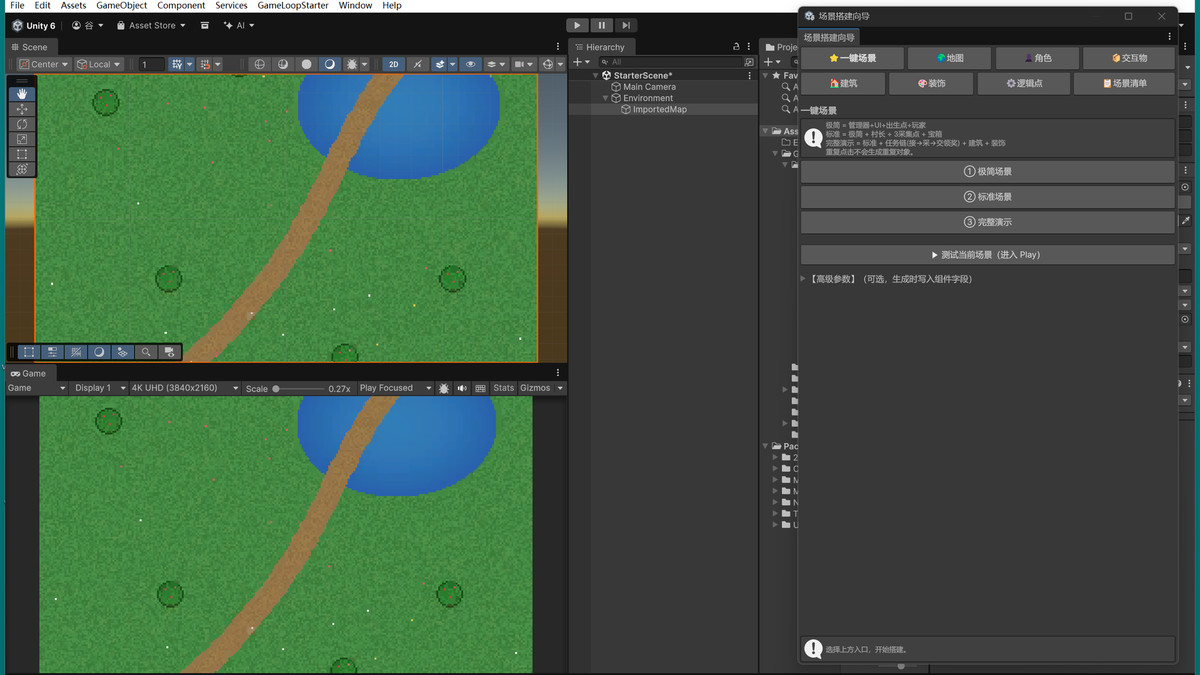This screenshot has height=675, width=1200.
Task: Click the Game view keyboard shortcuts icon
Action: pos(480,388)
